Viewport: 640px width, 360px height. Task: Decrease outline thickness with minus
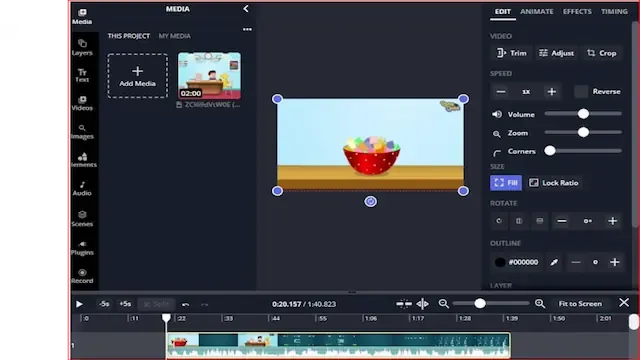click(x=576, y=262)
